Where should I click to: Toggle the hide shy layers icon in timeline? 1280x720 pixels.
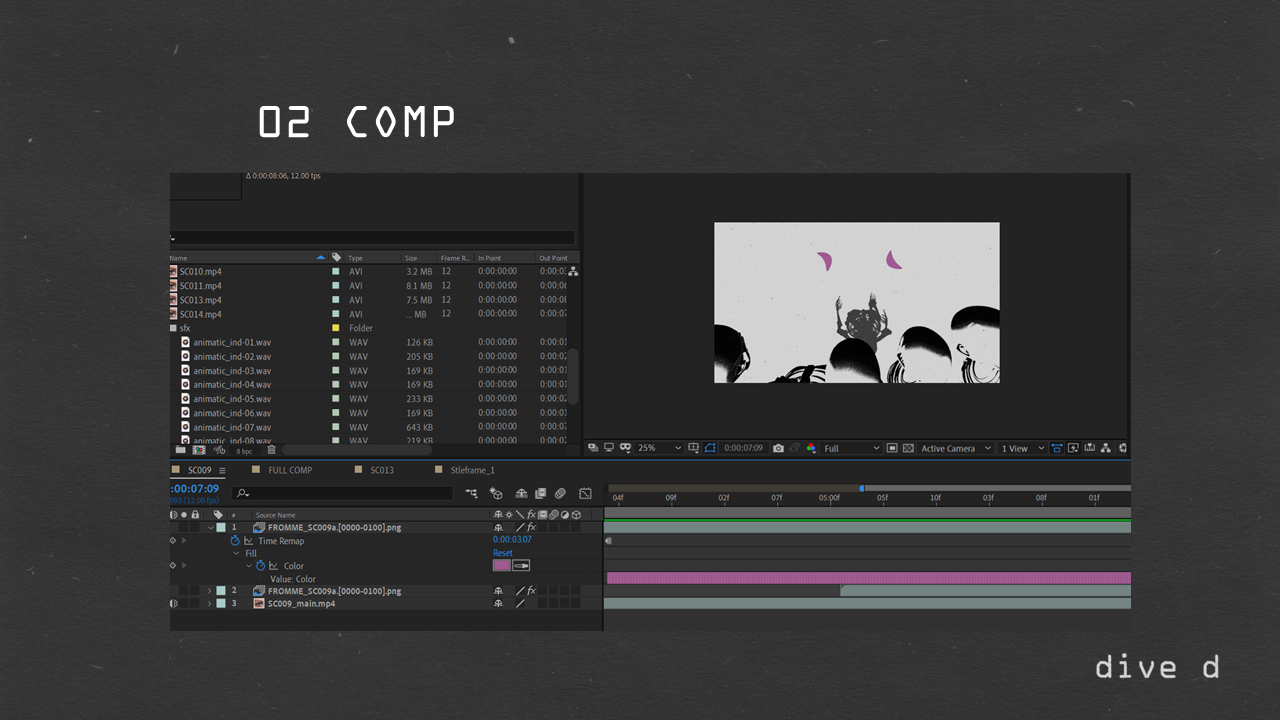520,493
